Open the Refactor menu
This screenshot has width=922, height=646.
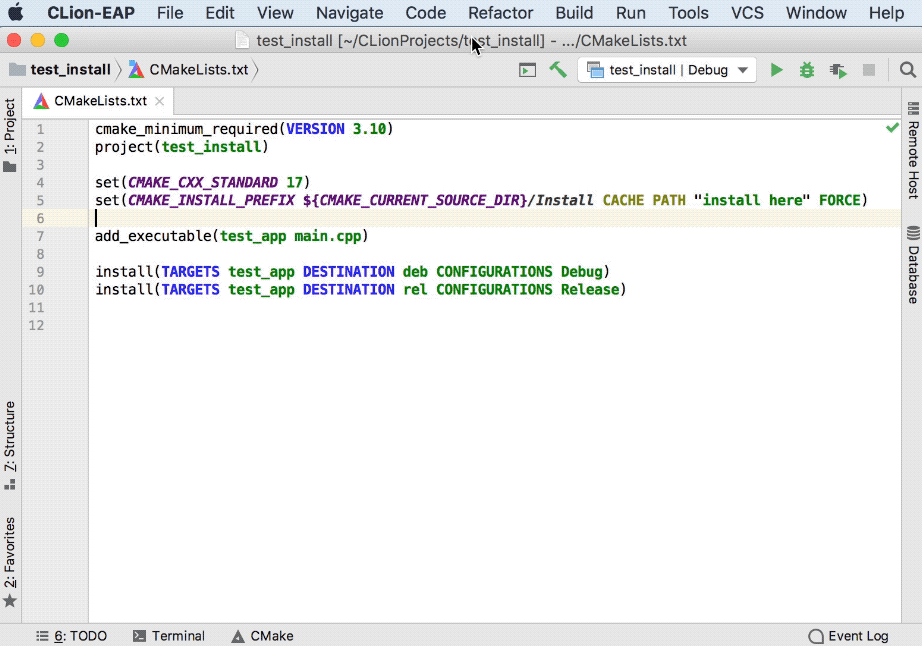(x=500, y=13)
